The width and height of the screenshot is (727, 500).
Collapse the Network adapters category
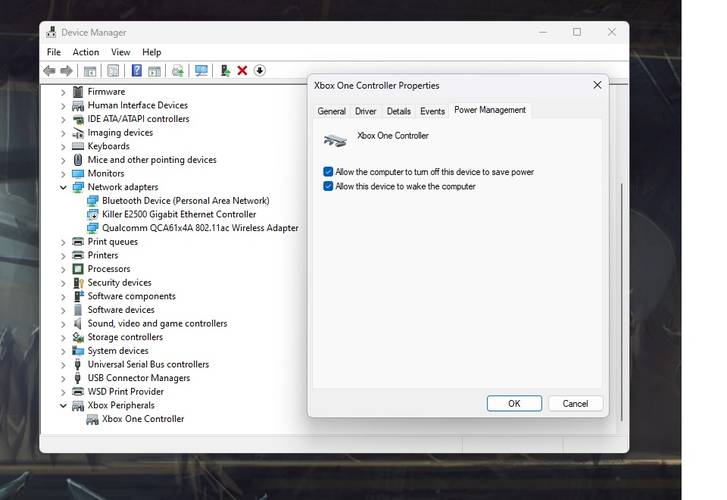coord(63,187)
